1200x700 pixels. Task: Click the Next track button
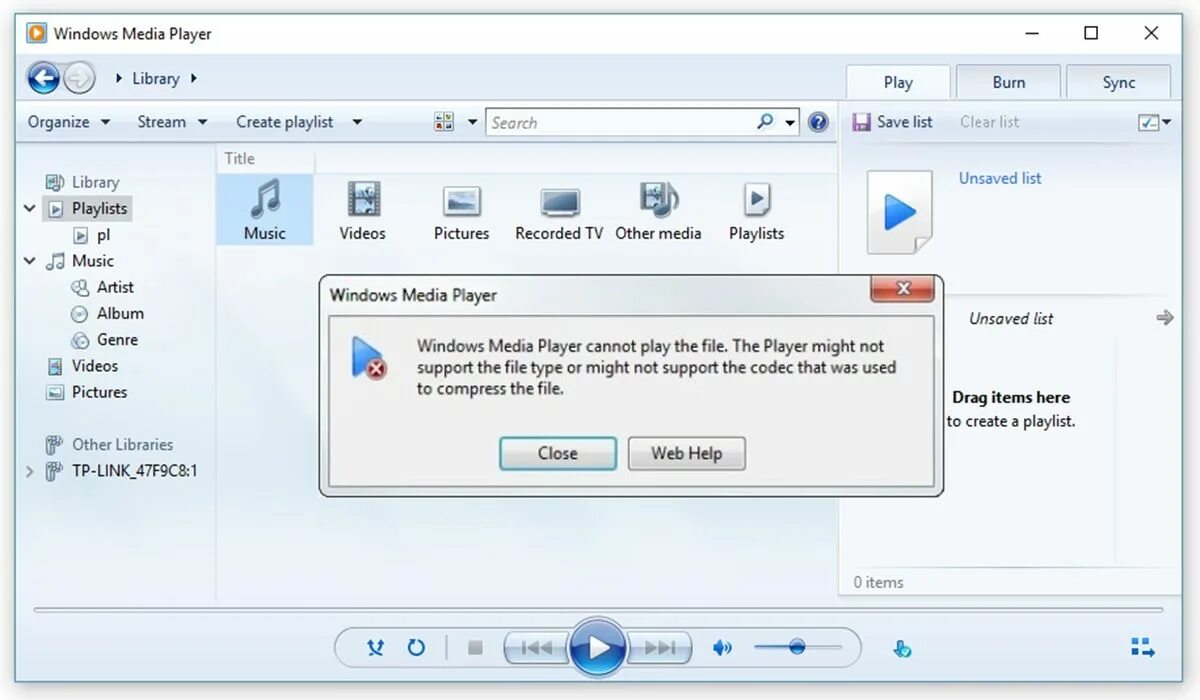point(659,648)
